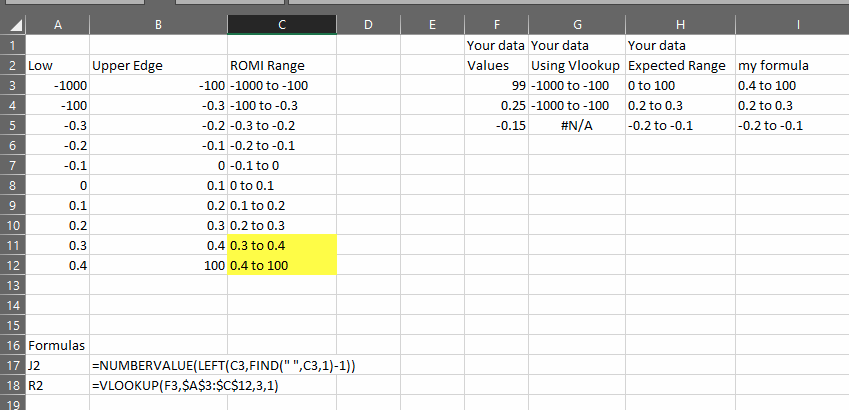849x410 pixels.
Task: Select cell '-0.3 to -0.2'
Action: pyautogui.click(x=282, y=126)
